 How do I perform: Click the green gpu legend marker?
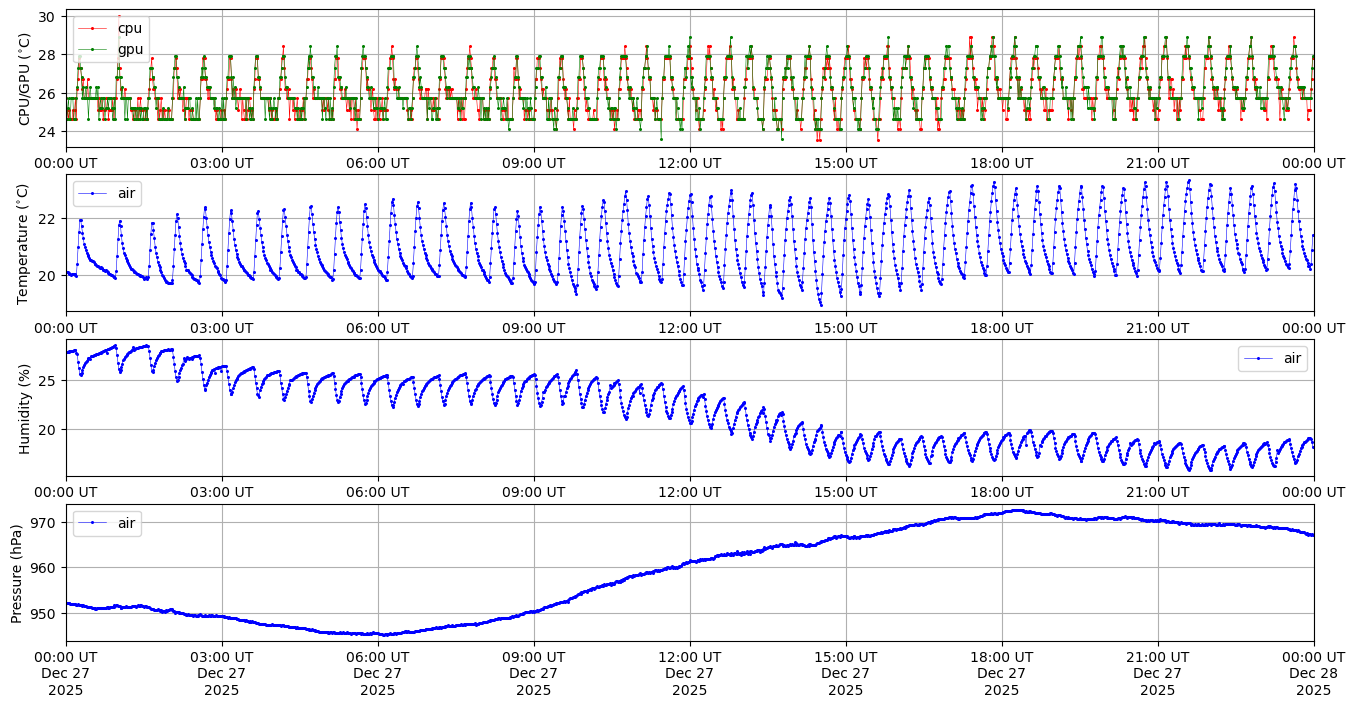pyautogui.click(x=93, y=48)
